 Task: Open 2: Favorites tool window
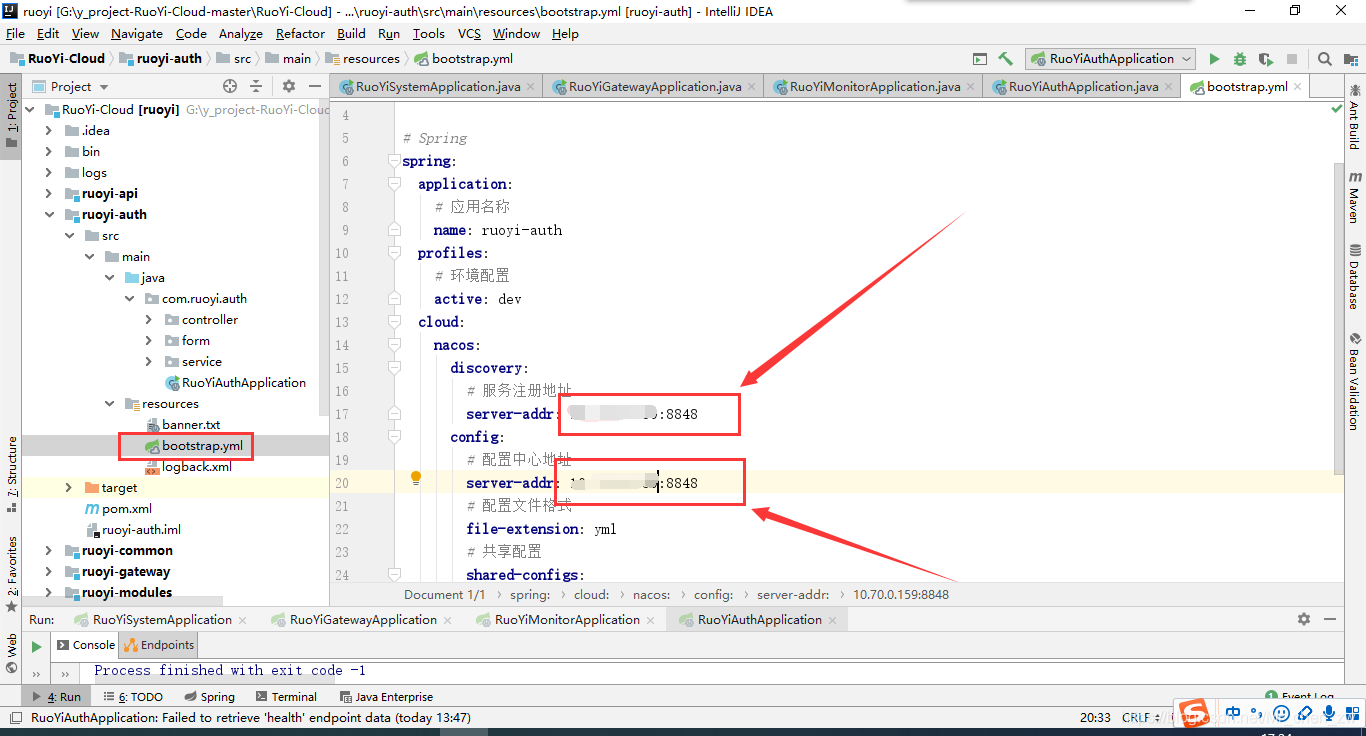coord(11,575)
